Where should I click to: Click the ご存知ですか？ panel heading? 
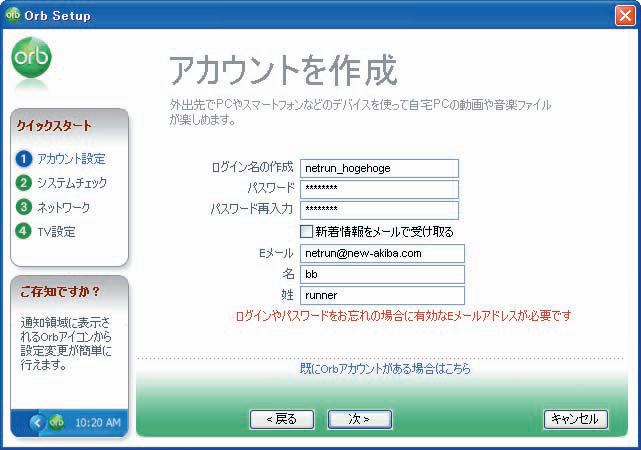tap(60, 291)
